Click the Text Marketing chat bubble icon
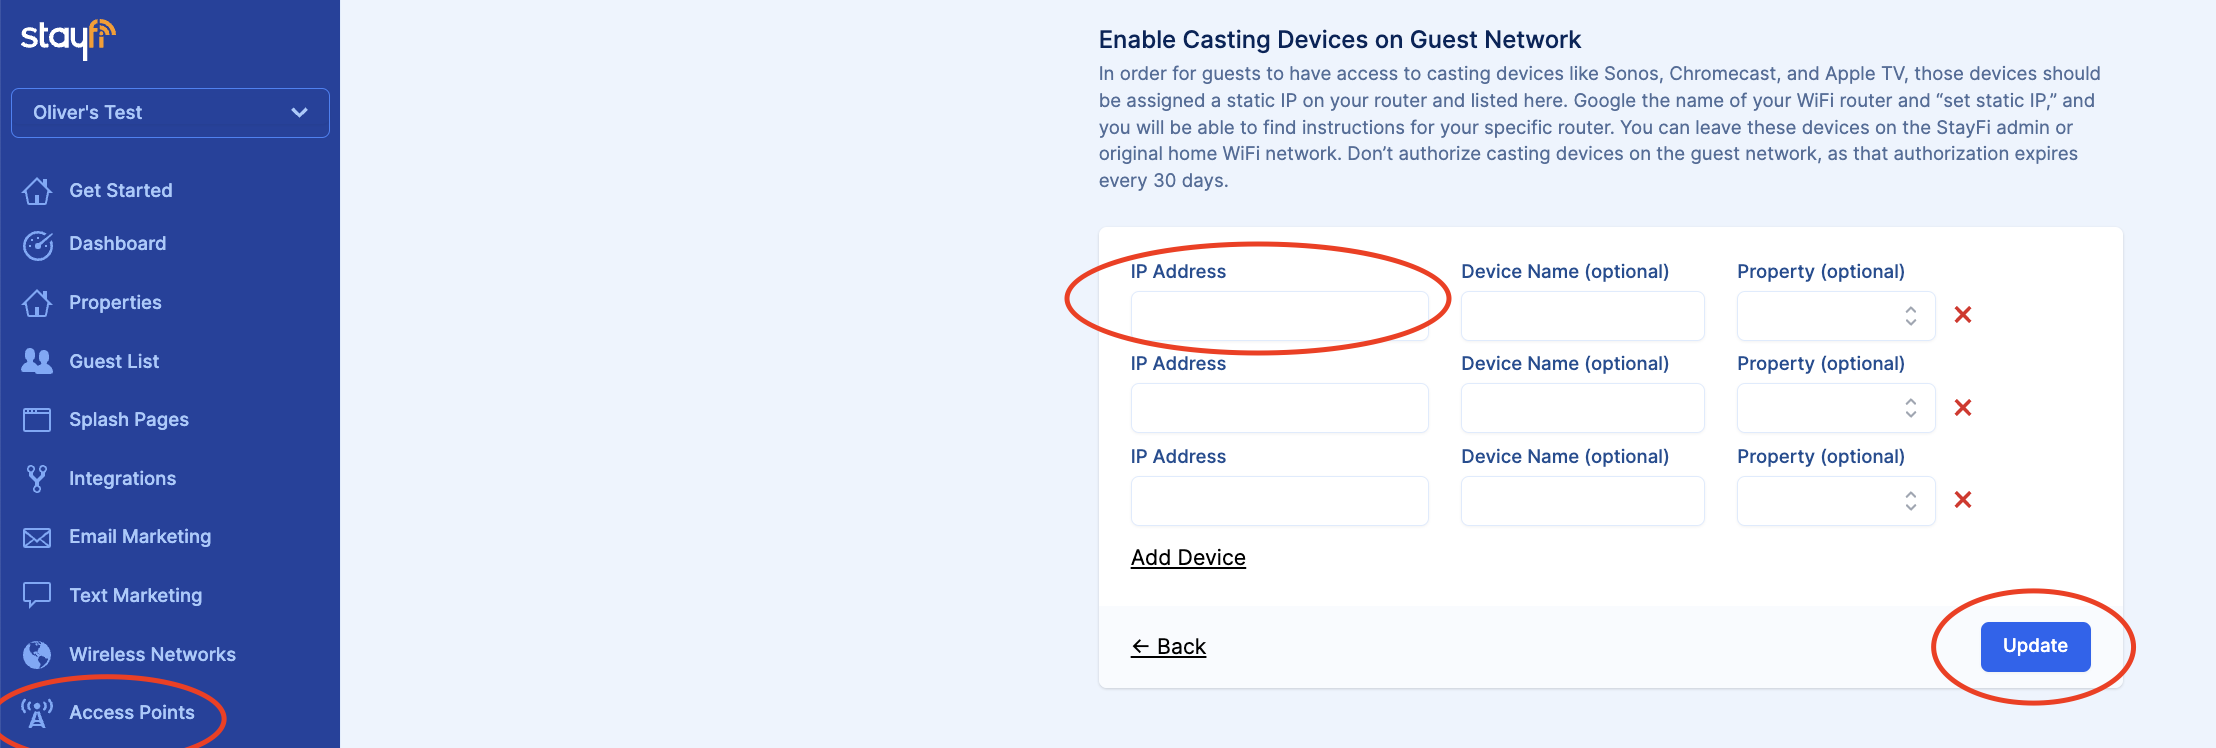 click(37, 596)
